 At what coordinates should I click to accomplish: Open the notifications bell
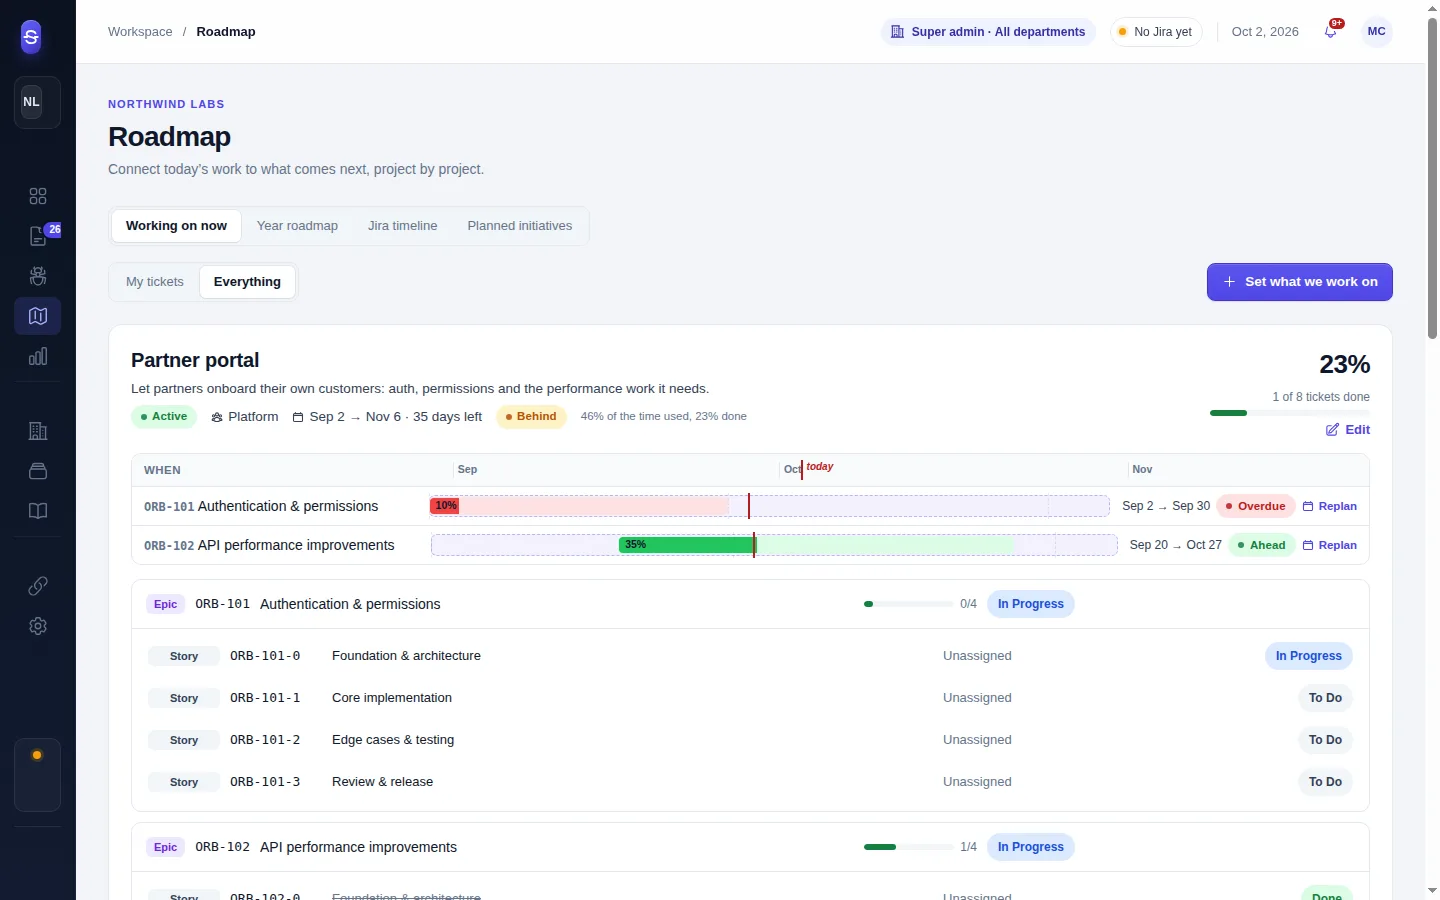click(1331, 32)
